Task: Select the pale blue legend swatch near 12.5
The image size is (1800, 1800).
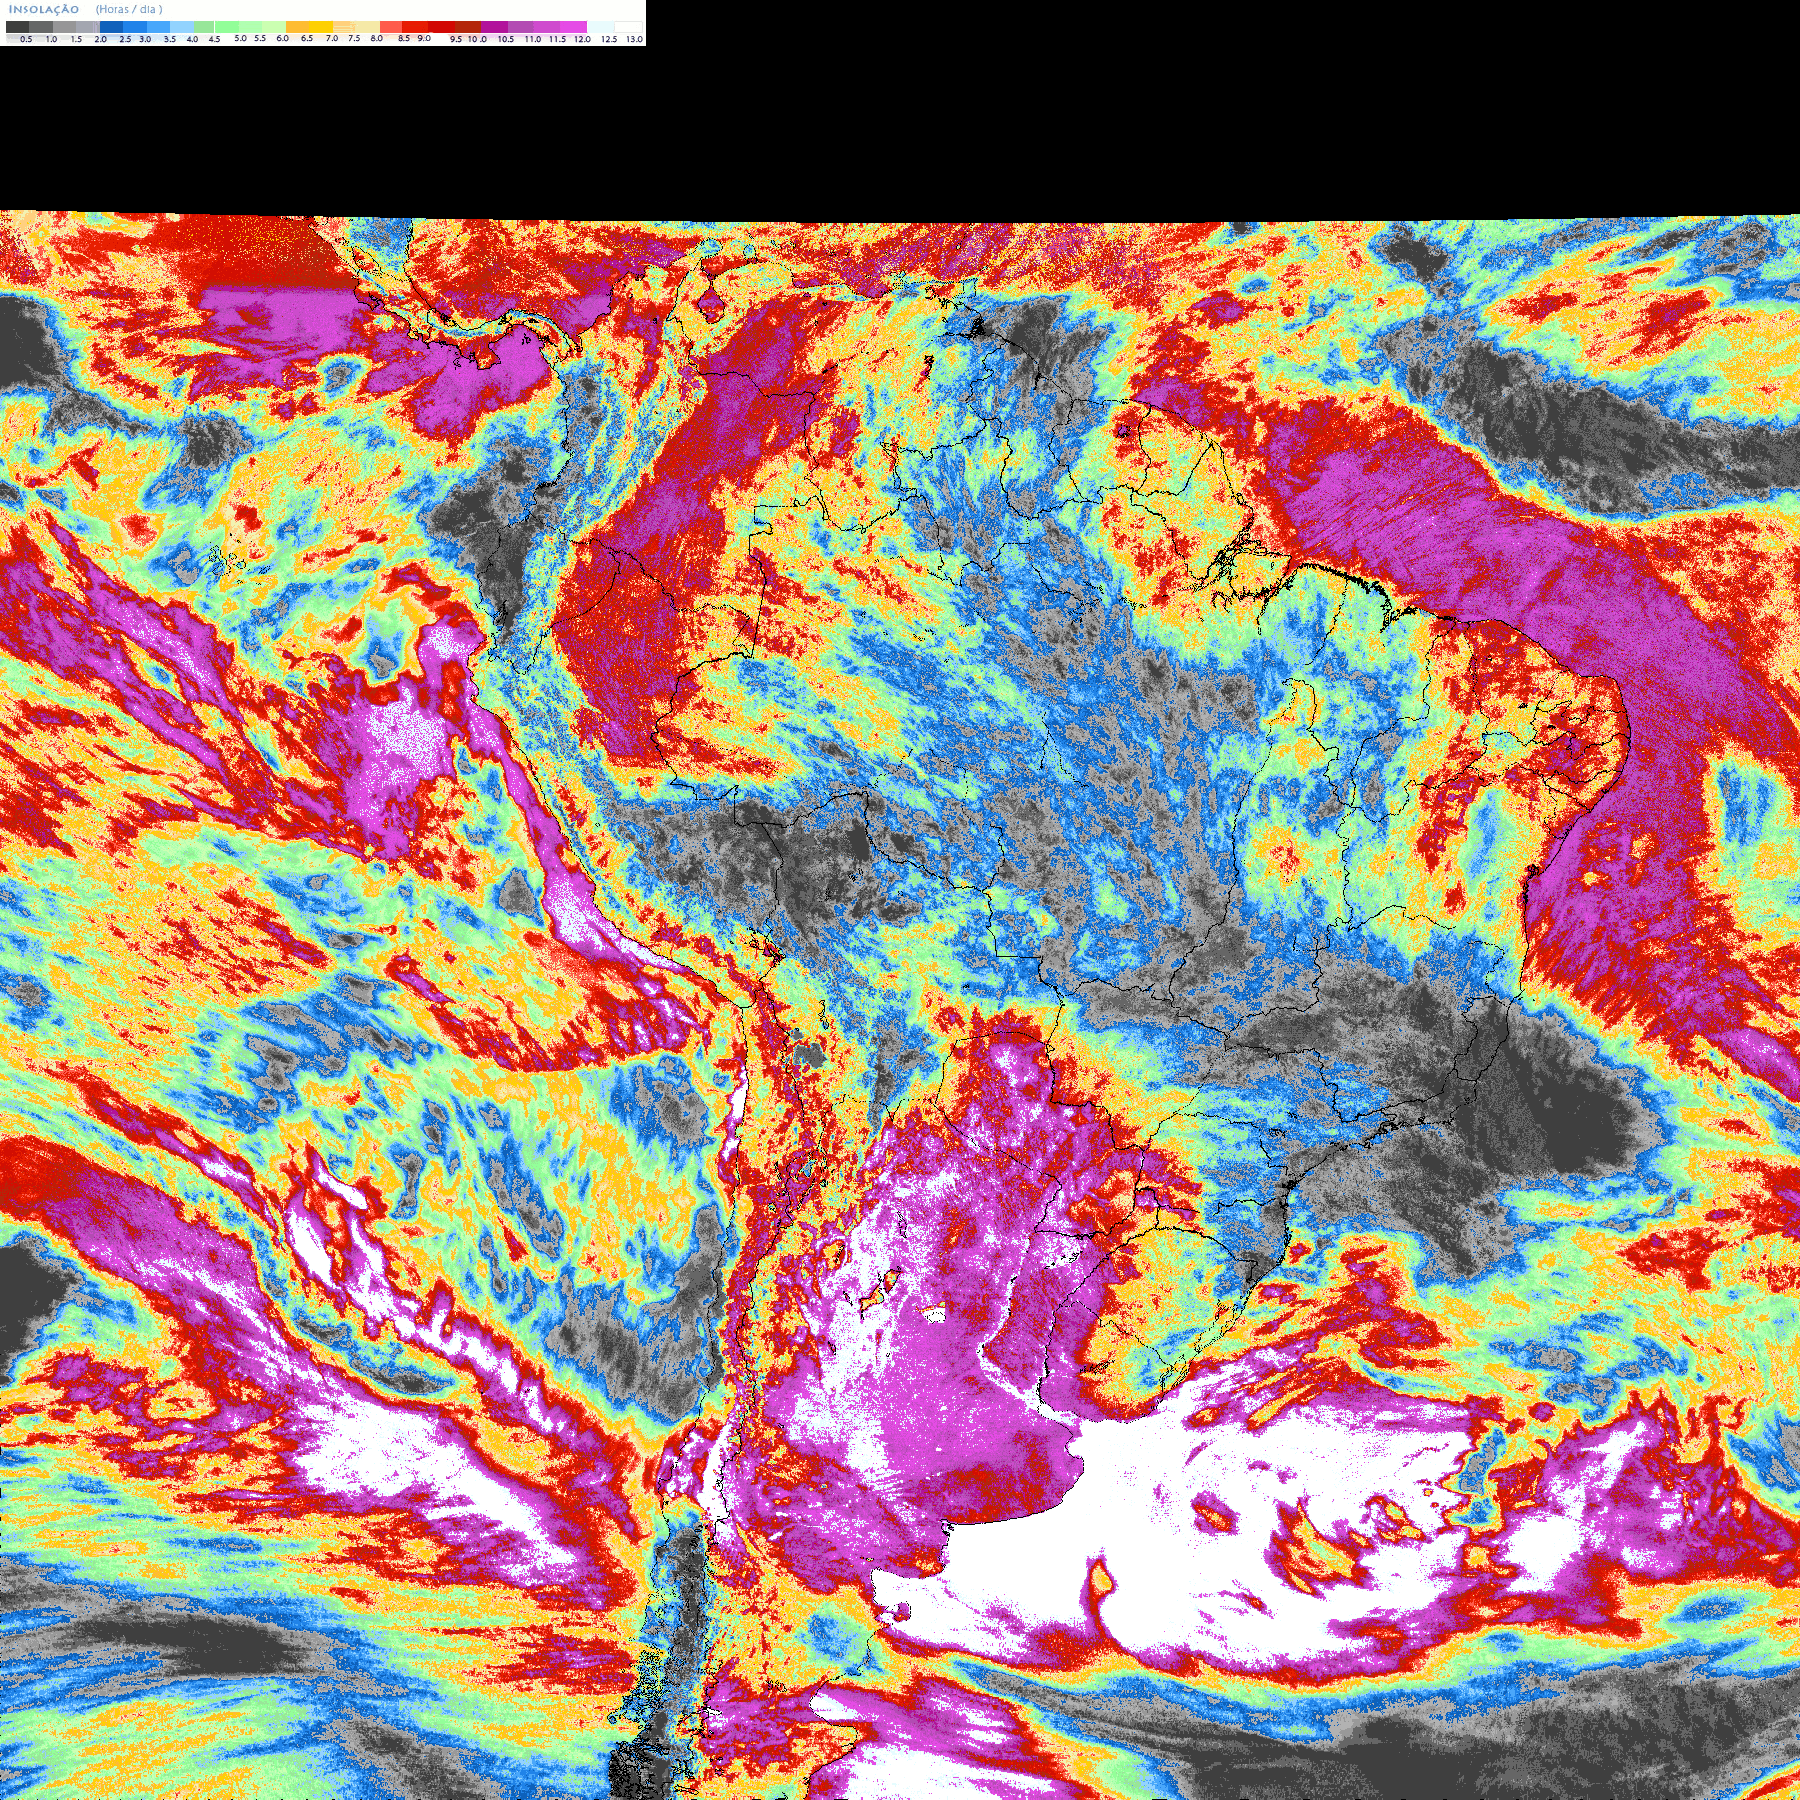Action: click(601, 27)
